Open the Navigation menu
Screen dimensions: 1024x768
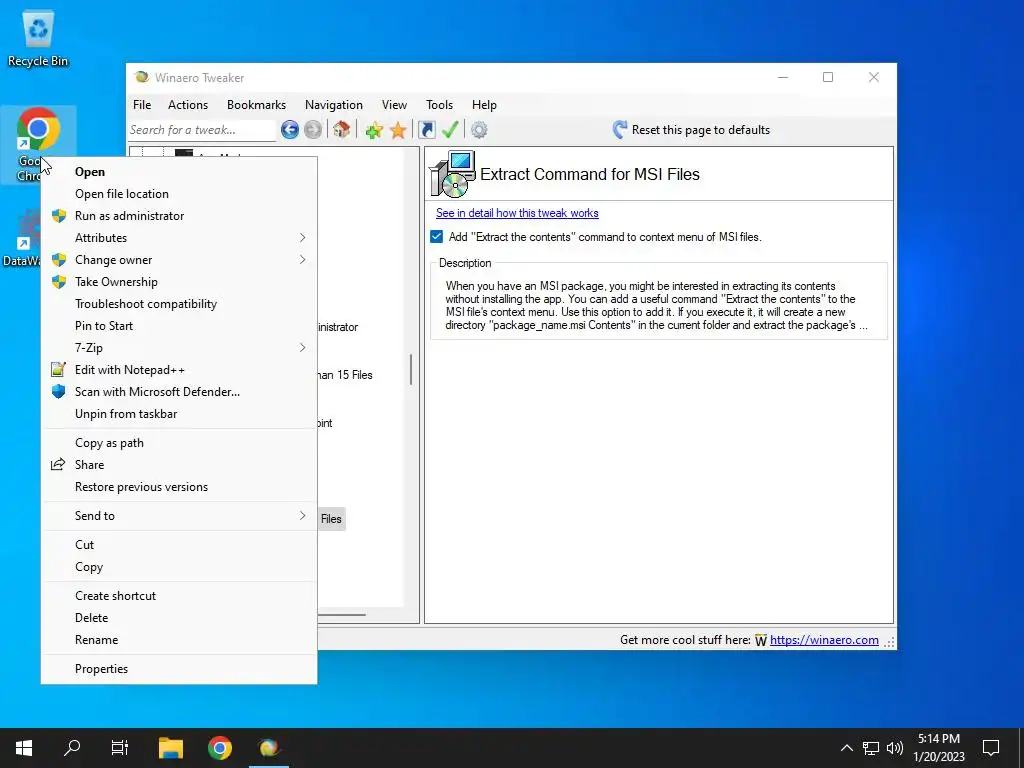coord(334,104)
